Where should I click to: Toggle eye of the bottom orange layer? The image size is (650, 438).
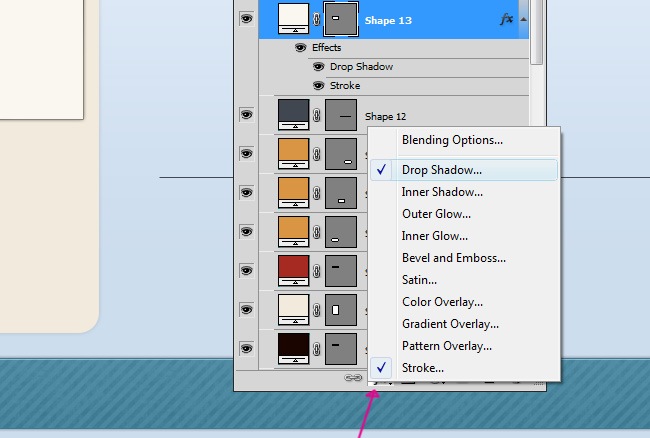[246, 232]
